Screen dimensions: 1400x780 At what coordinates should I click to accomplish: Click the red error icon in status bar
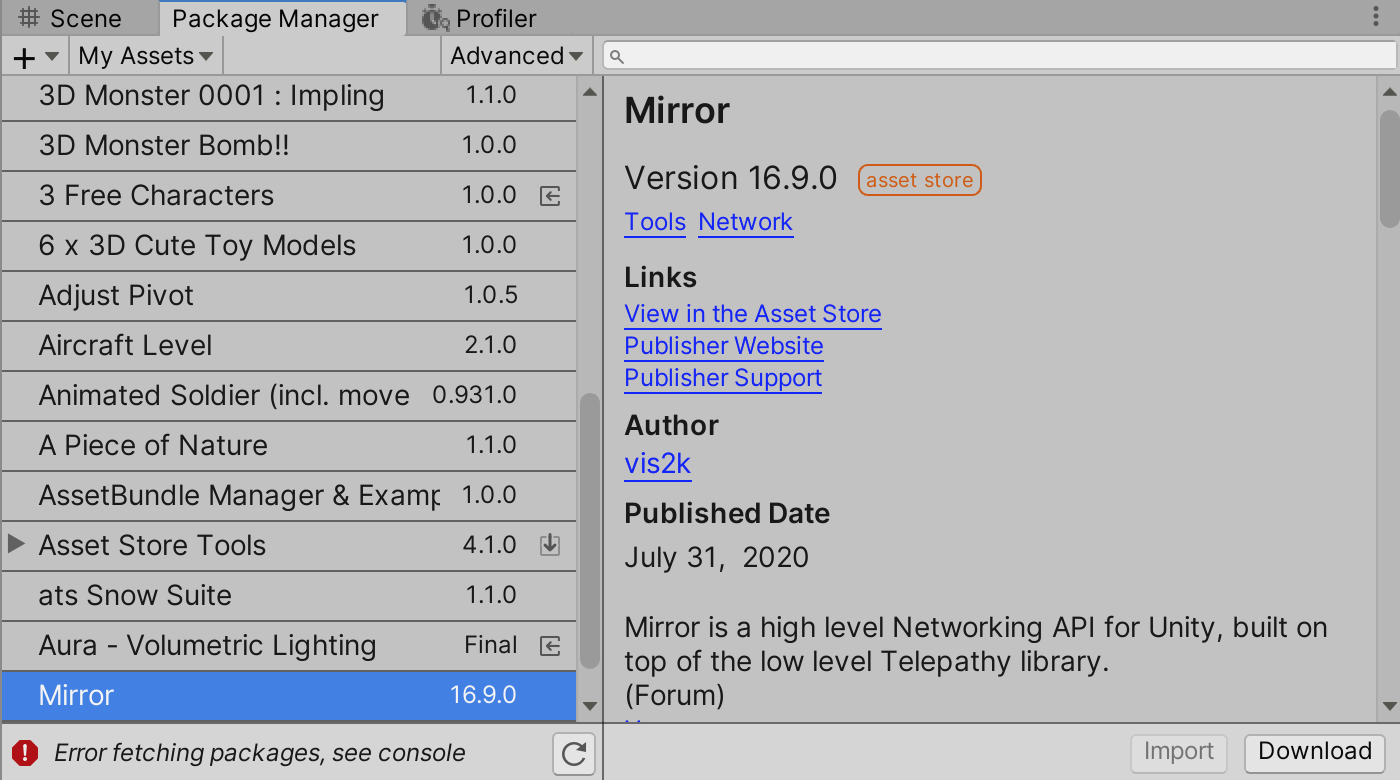coord(25,753)
